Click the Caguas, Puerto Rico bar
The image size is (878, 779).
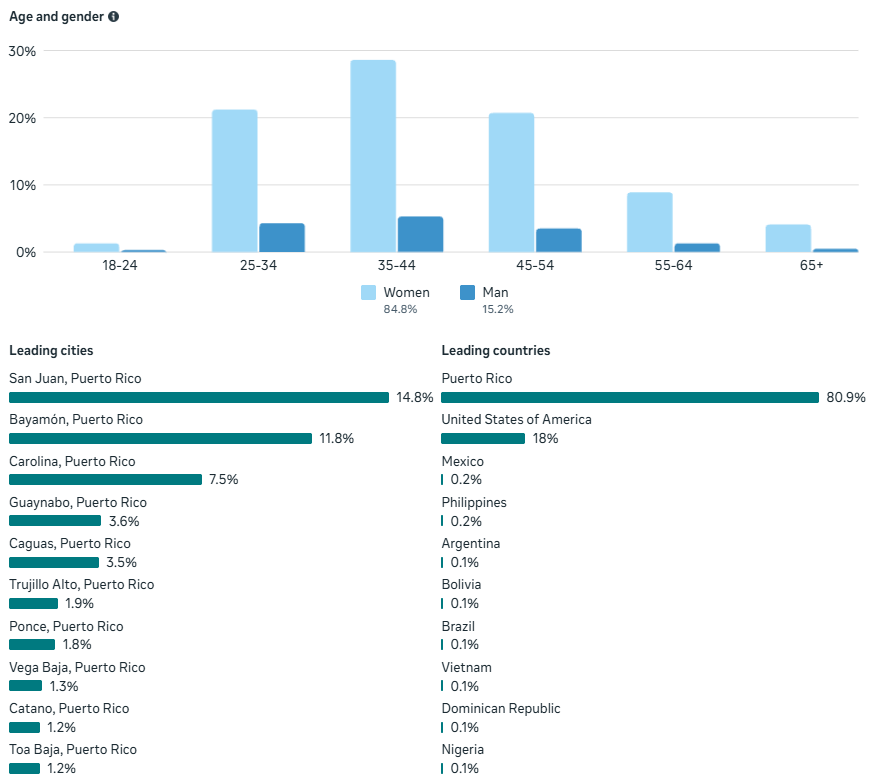(54, 562)
